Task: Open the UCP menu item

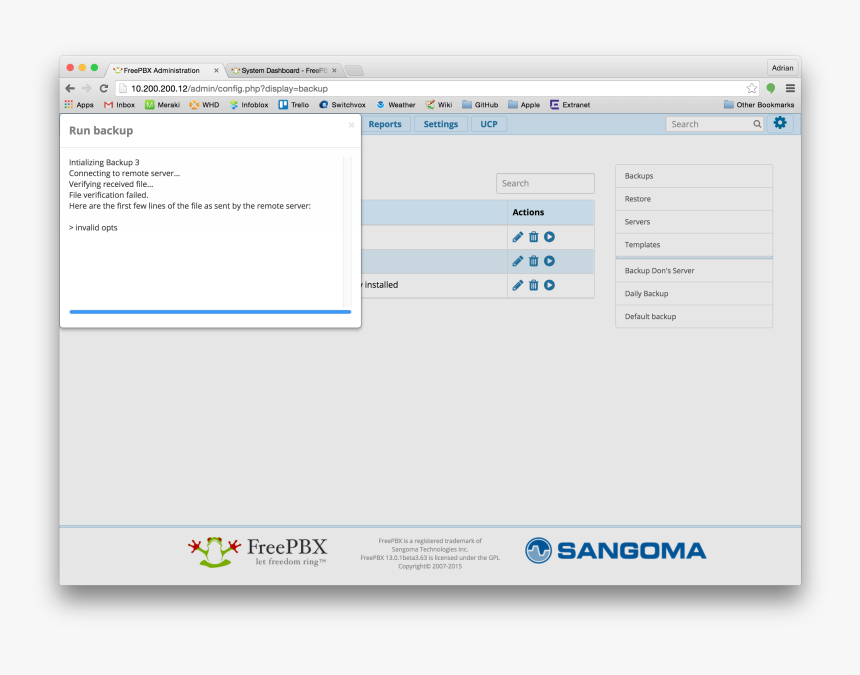Action: 489,124
